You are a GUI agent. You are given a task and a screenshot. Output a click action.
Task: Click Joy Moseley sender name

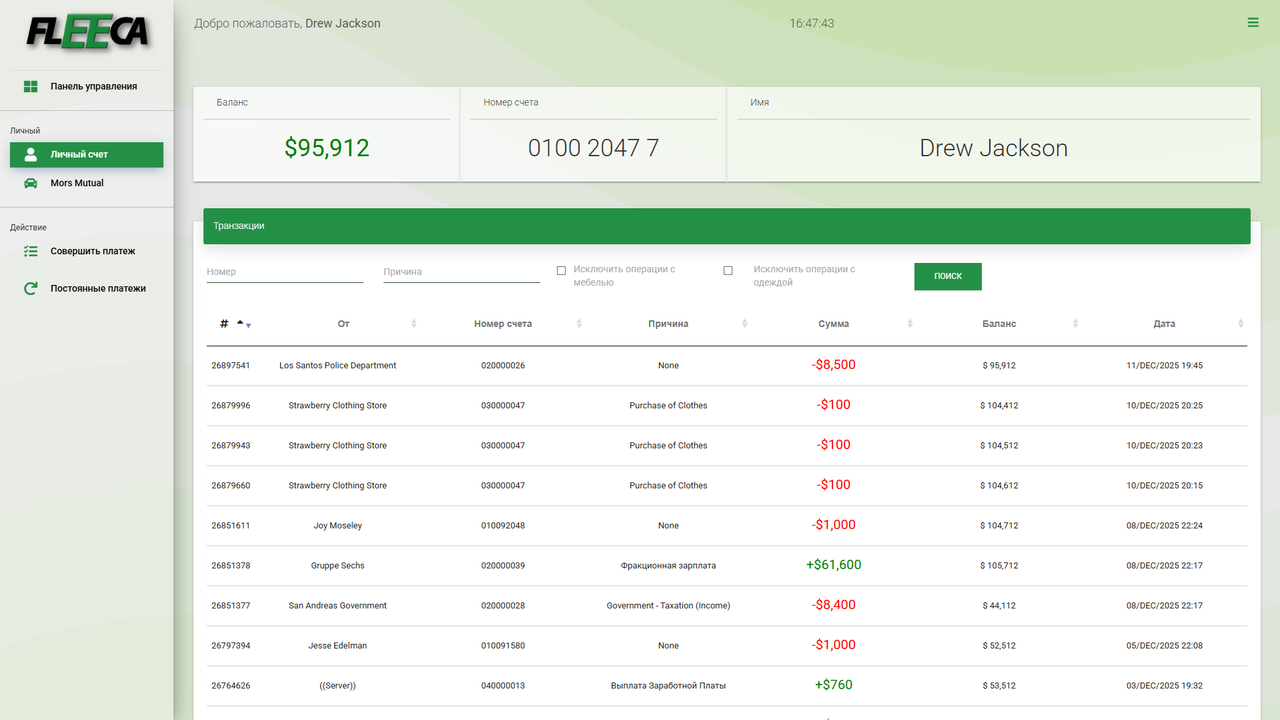click(338, 526)
